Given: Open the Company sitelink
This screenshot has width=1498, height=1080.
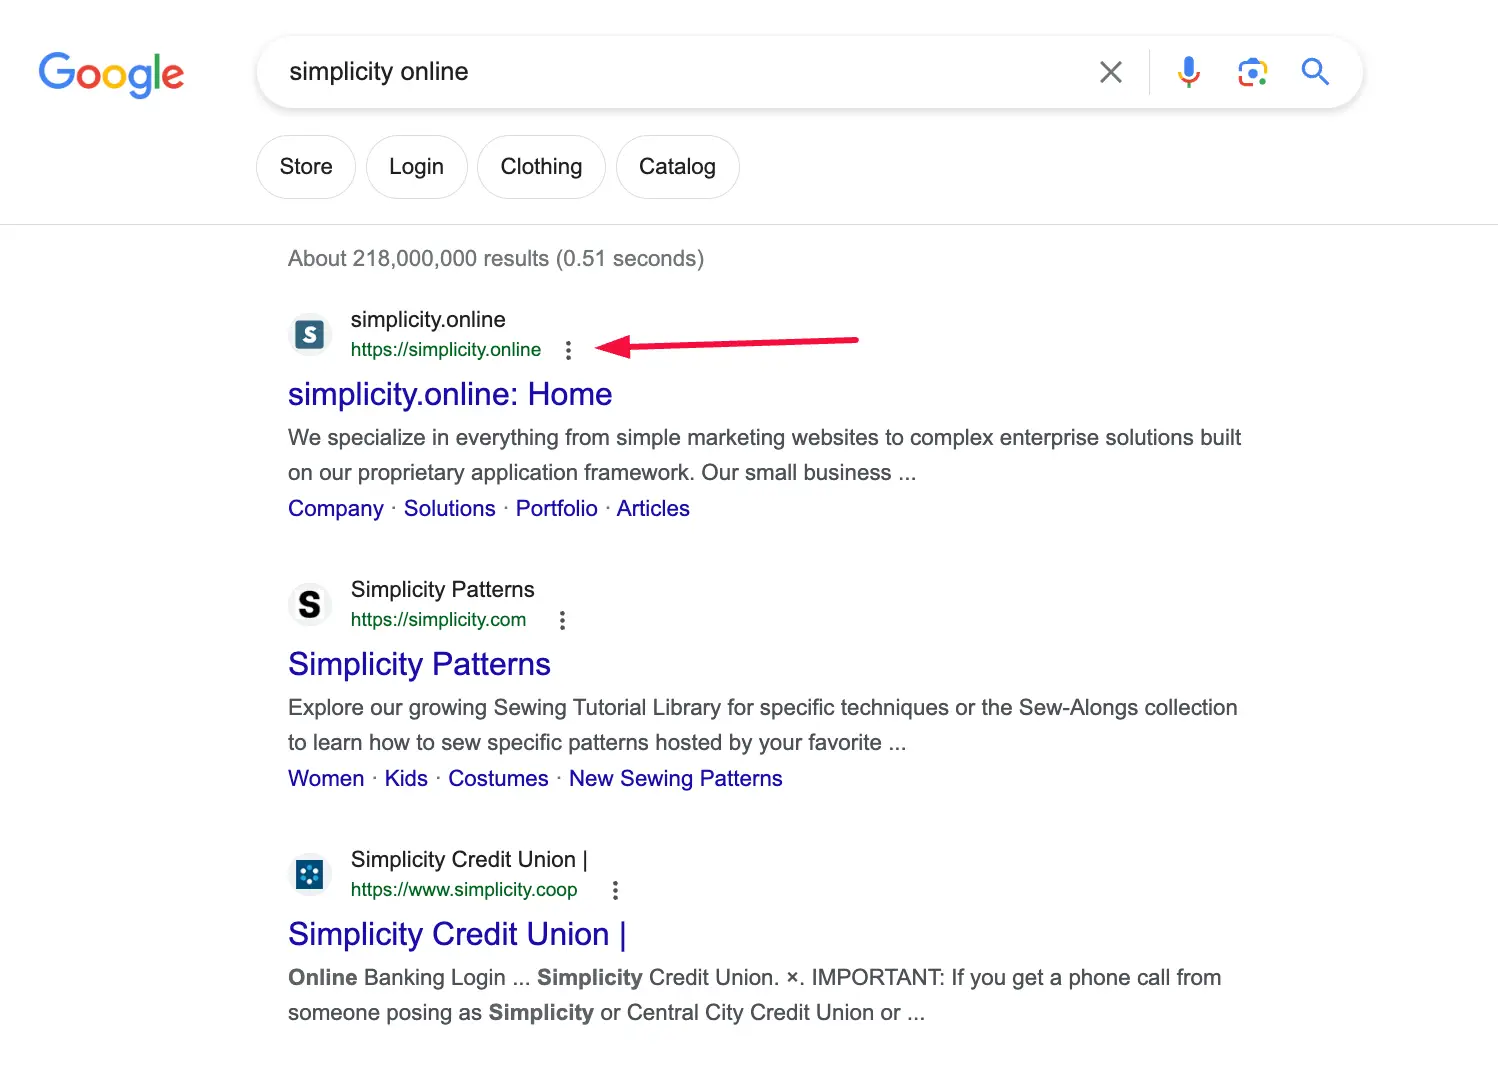Looking at the screenshot, I should point(336,508).
